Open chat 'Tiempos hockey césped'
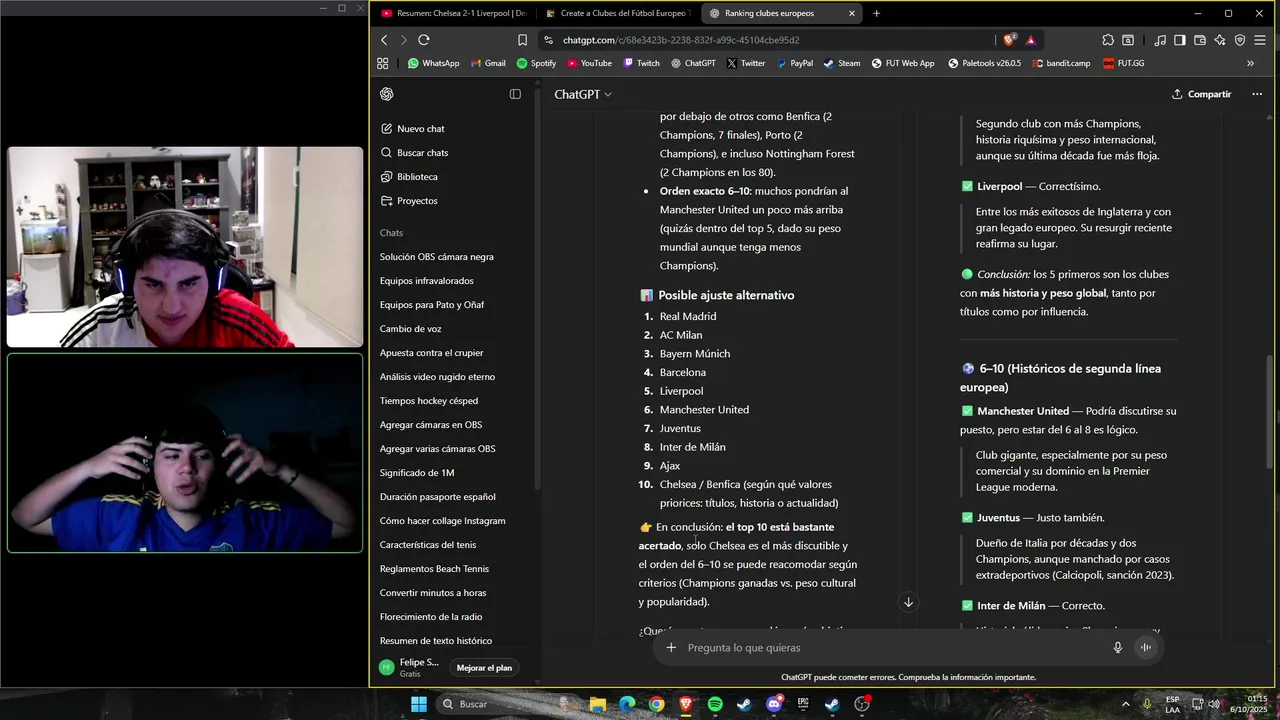This screenshot has width=1280, height=720. click(x=429, y=401)
